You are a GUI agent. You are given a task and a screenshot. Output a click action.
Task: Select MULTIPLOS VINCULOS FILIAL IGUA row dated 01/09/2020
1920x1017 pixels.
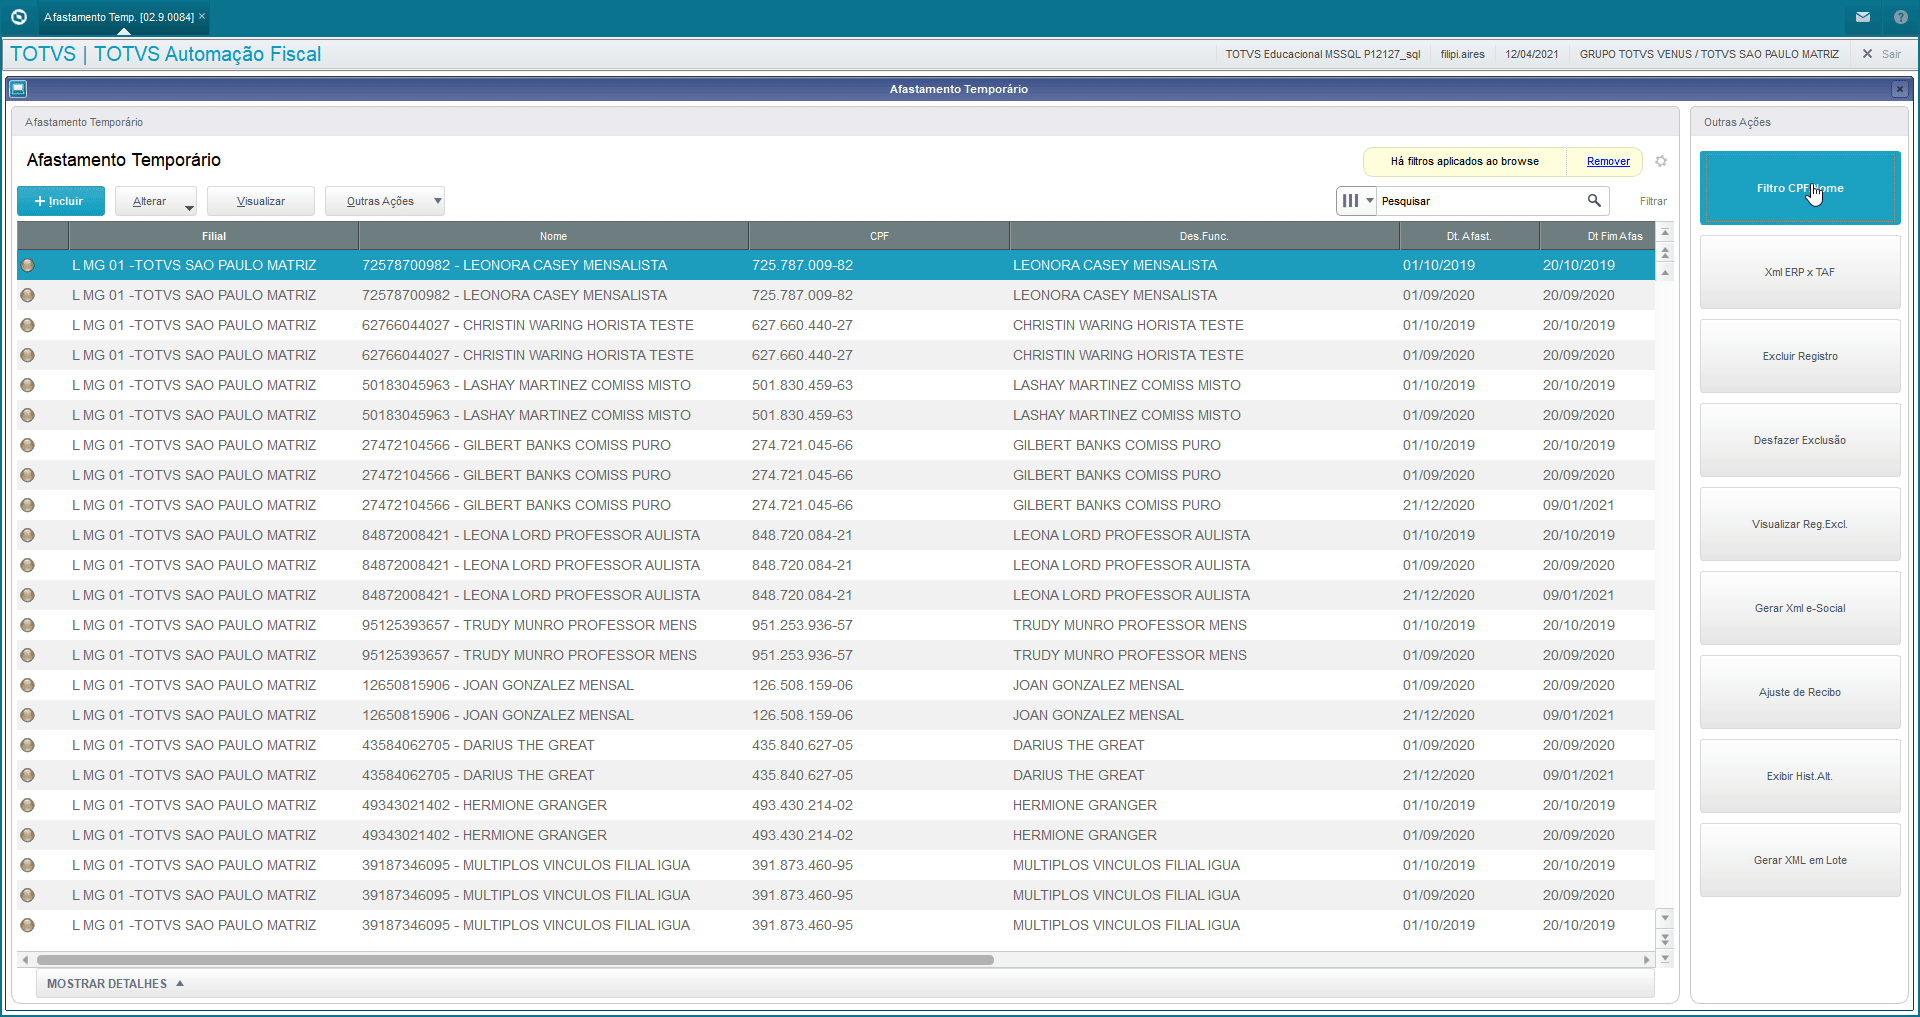pyautogui.click(x=836, y=895)
